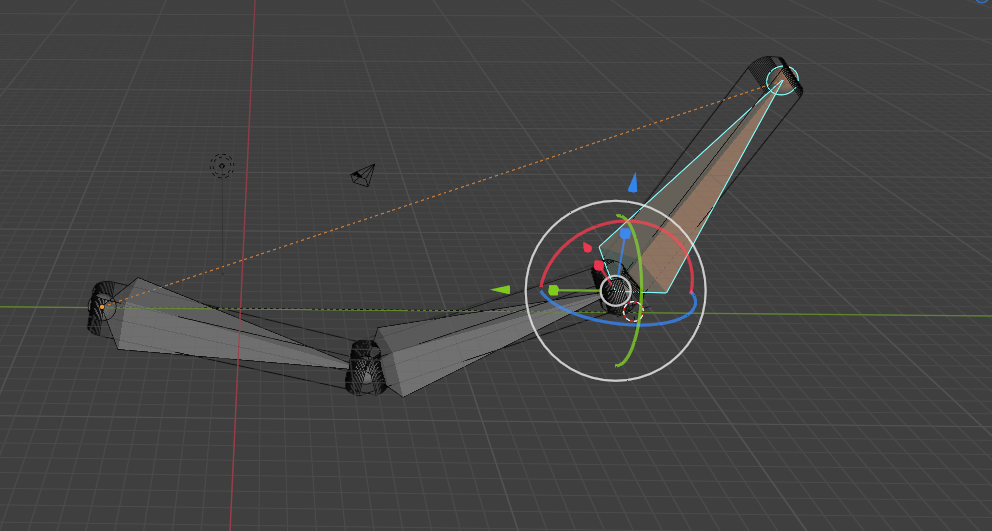Click the green Y-axis scale cube handle
Viewport: 992px width, 531px height.
point(553,290)
